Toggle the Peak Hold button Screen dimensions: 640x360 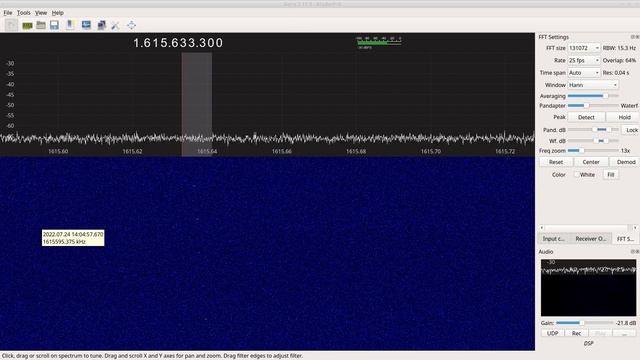pos(624,117)
